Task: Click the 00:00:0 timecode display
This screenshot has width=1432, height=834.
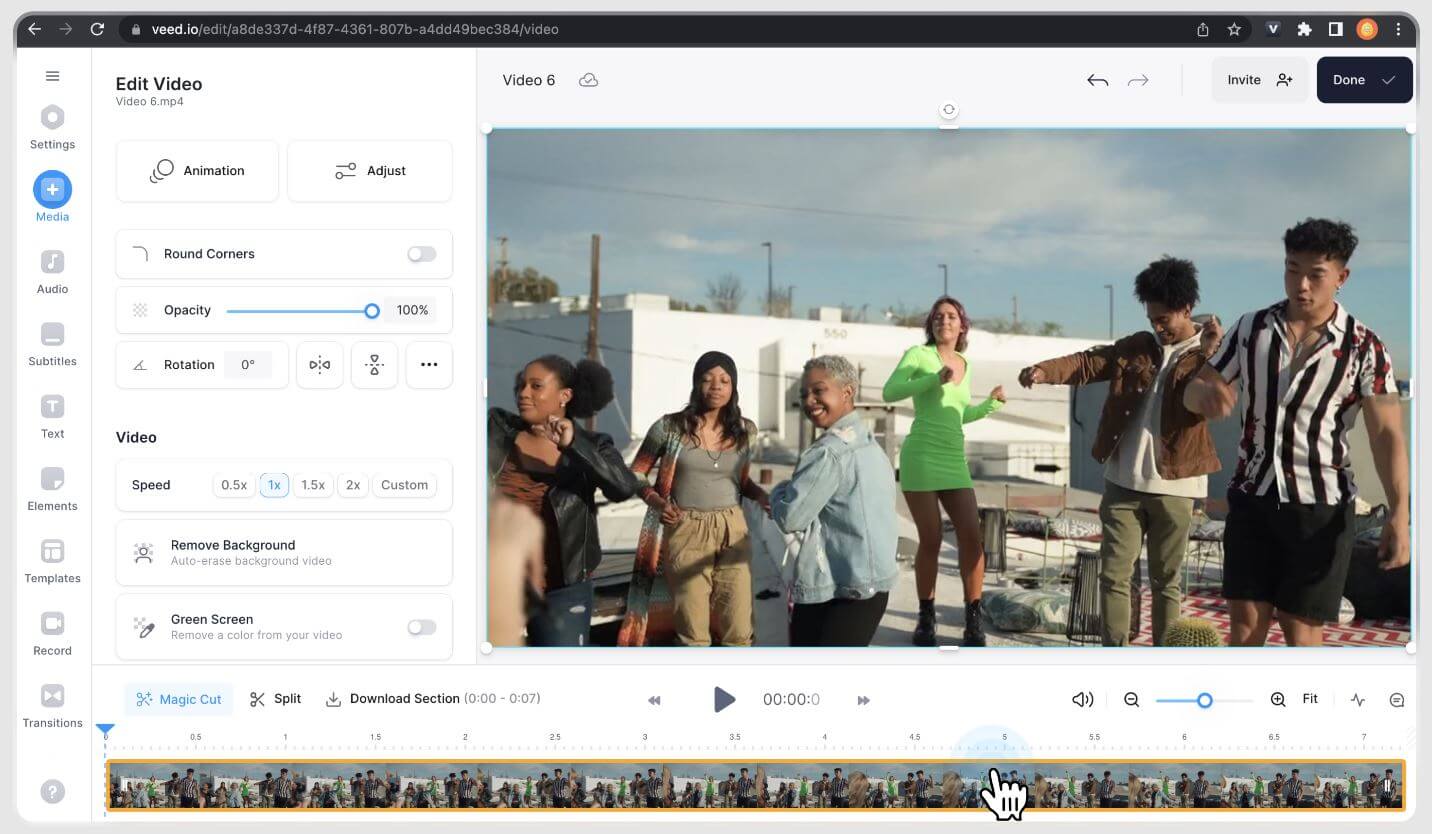Action: click(791, 700)
